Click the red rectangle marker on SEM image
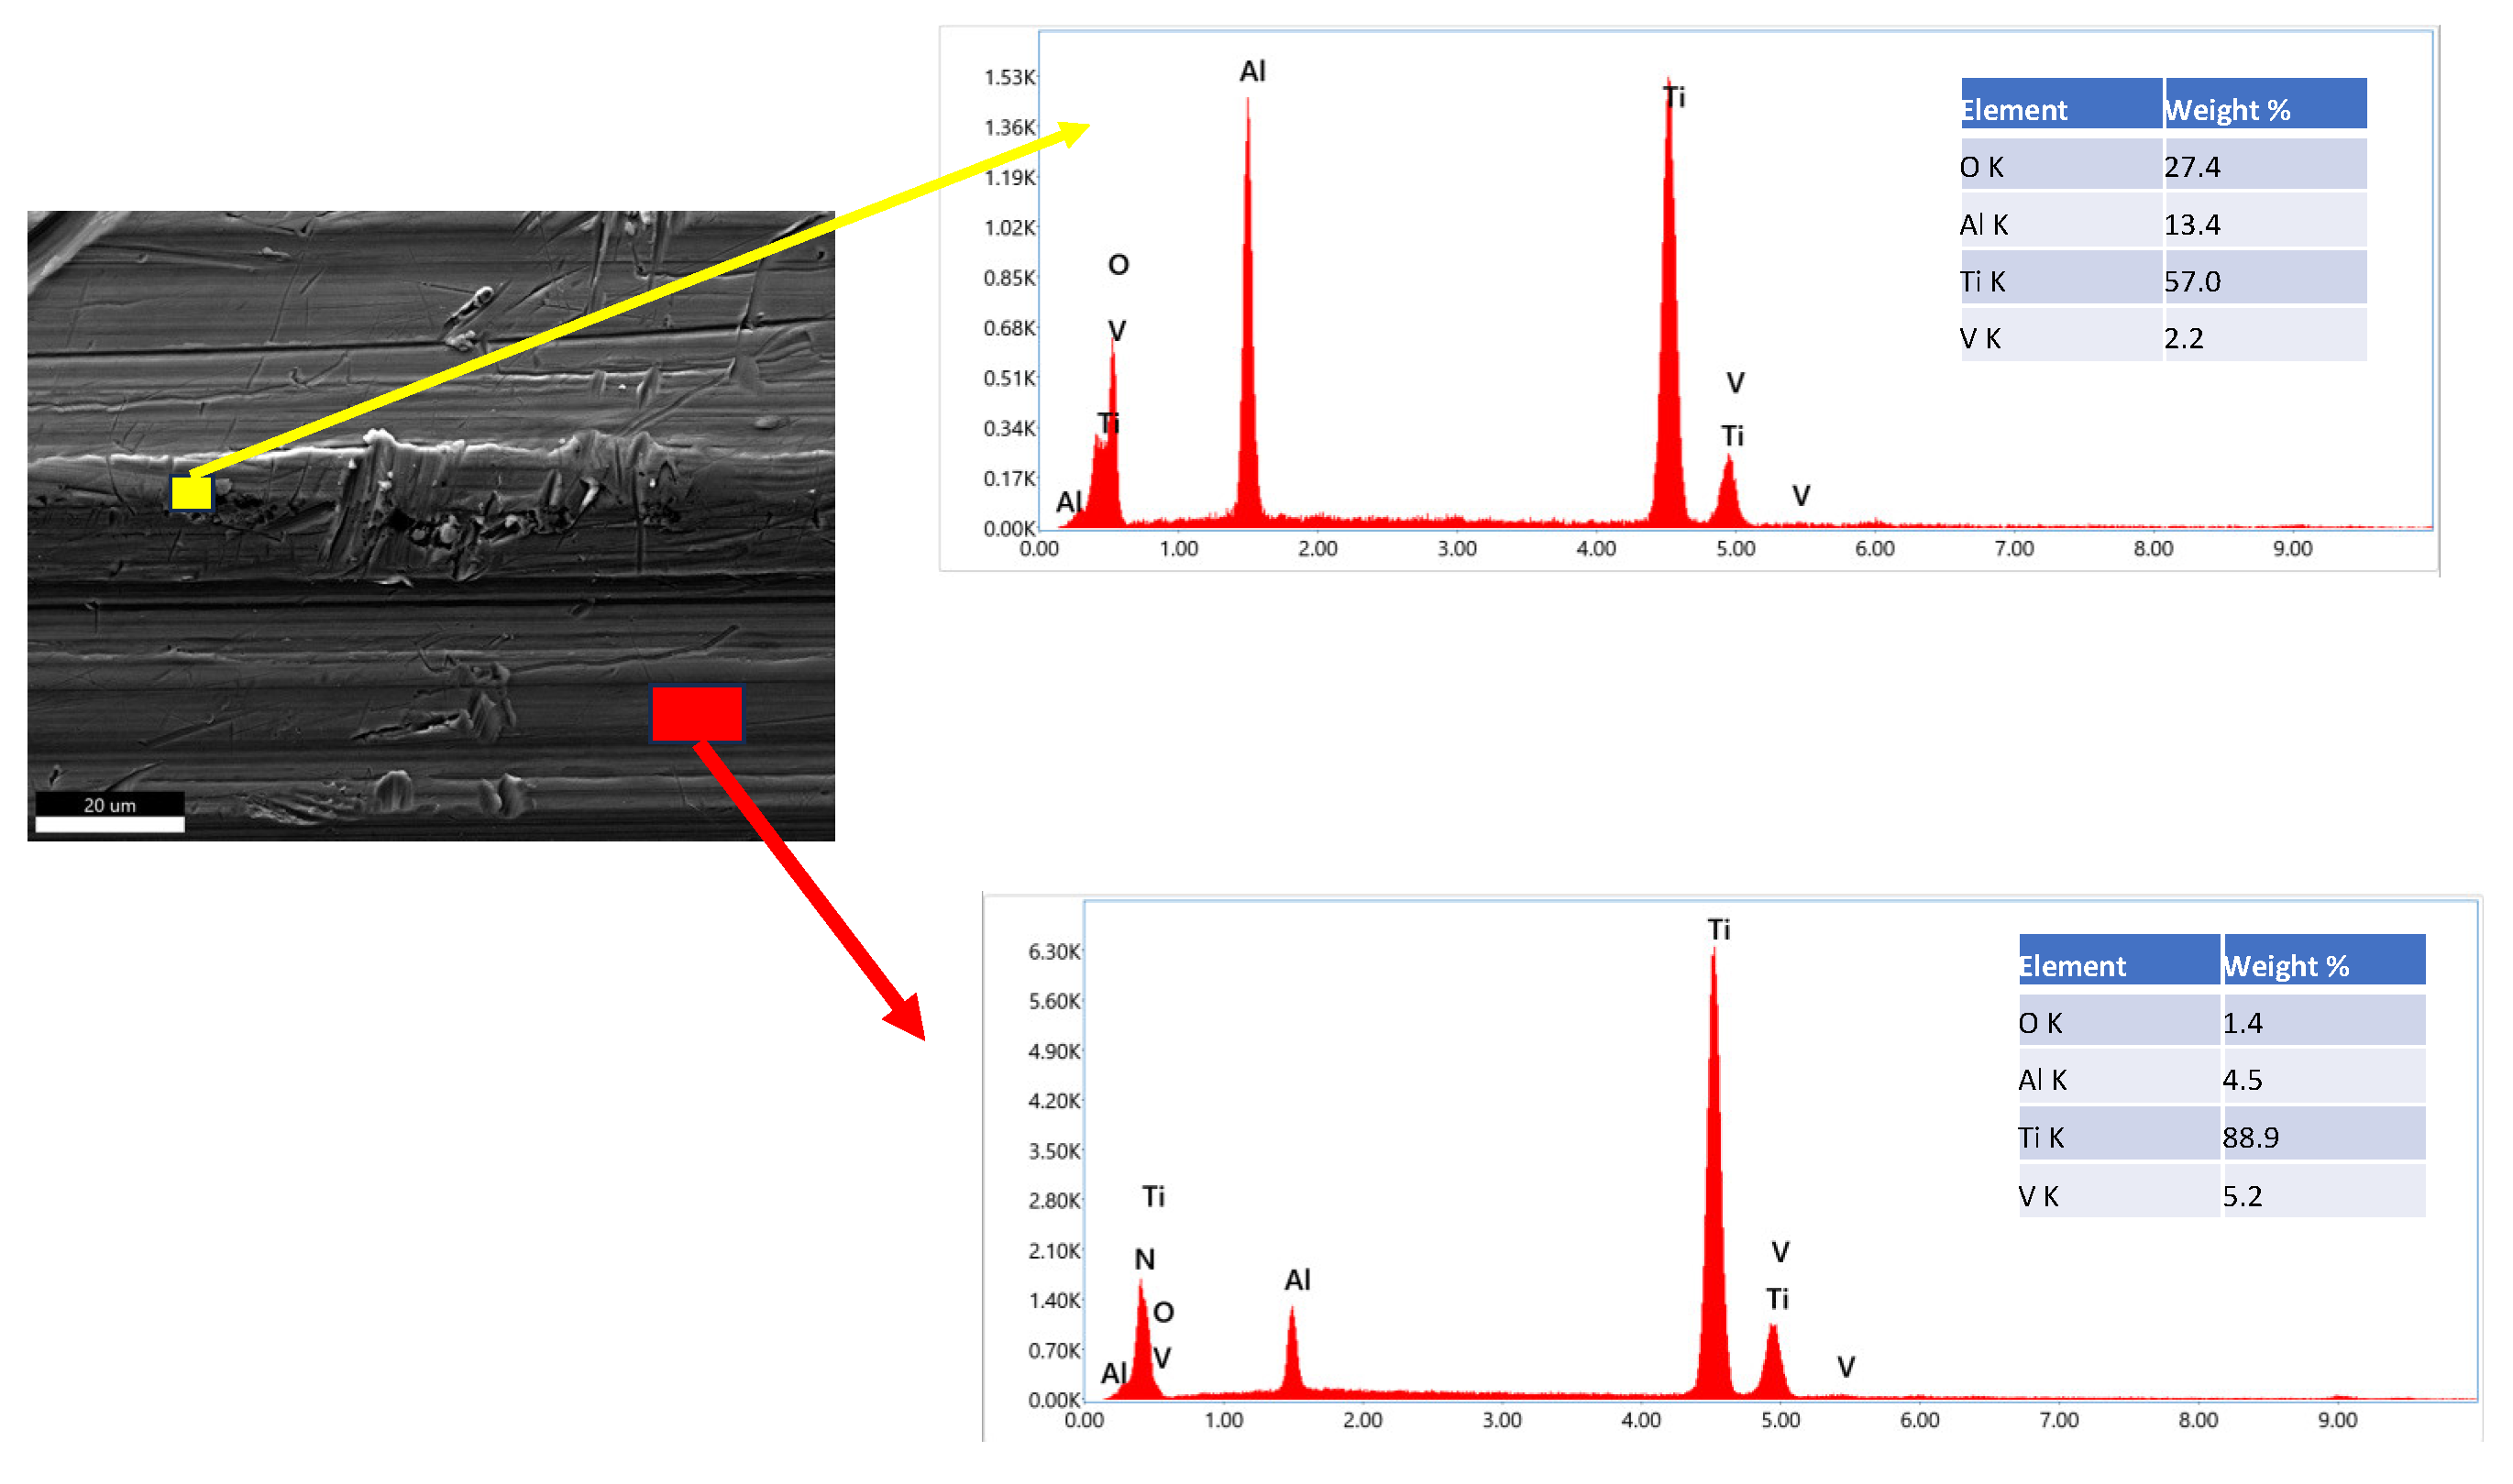The width and height of the screenshot is (2513, 1484). [x=697, y=713]
